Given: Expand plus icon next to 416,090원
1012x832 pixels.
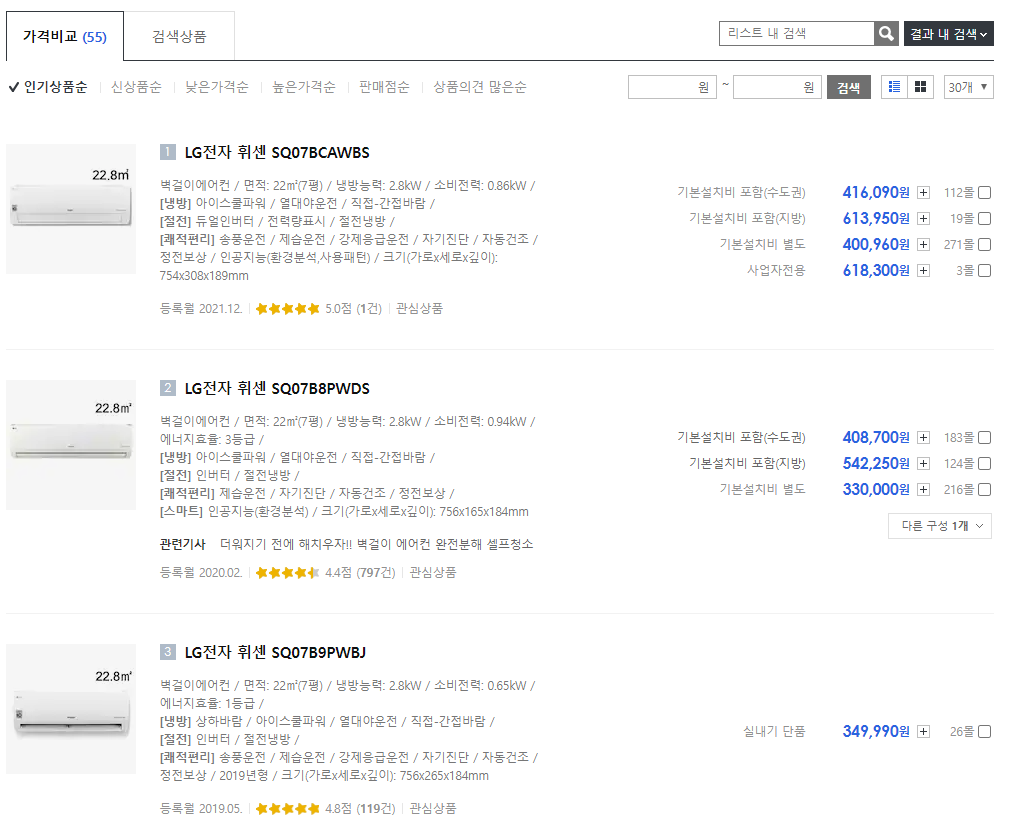Looking at the screenshot, I should 924,192.
